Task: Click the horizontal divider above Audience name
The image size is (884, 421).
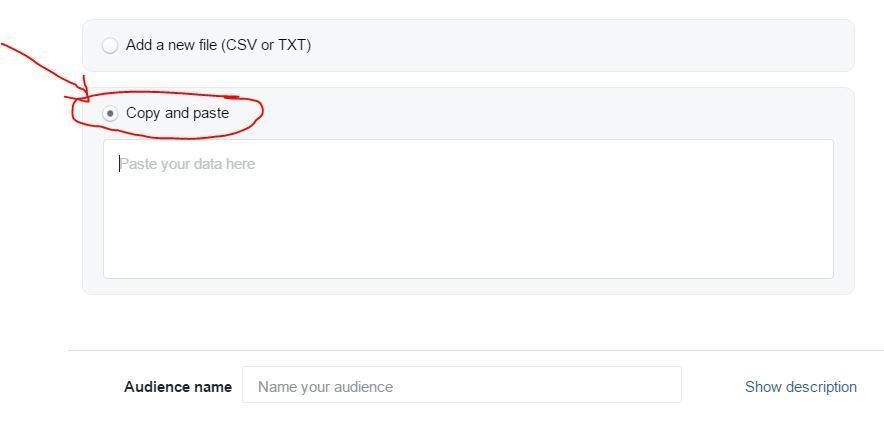Action: click(476, 350)
